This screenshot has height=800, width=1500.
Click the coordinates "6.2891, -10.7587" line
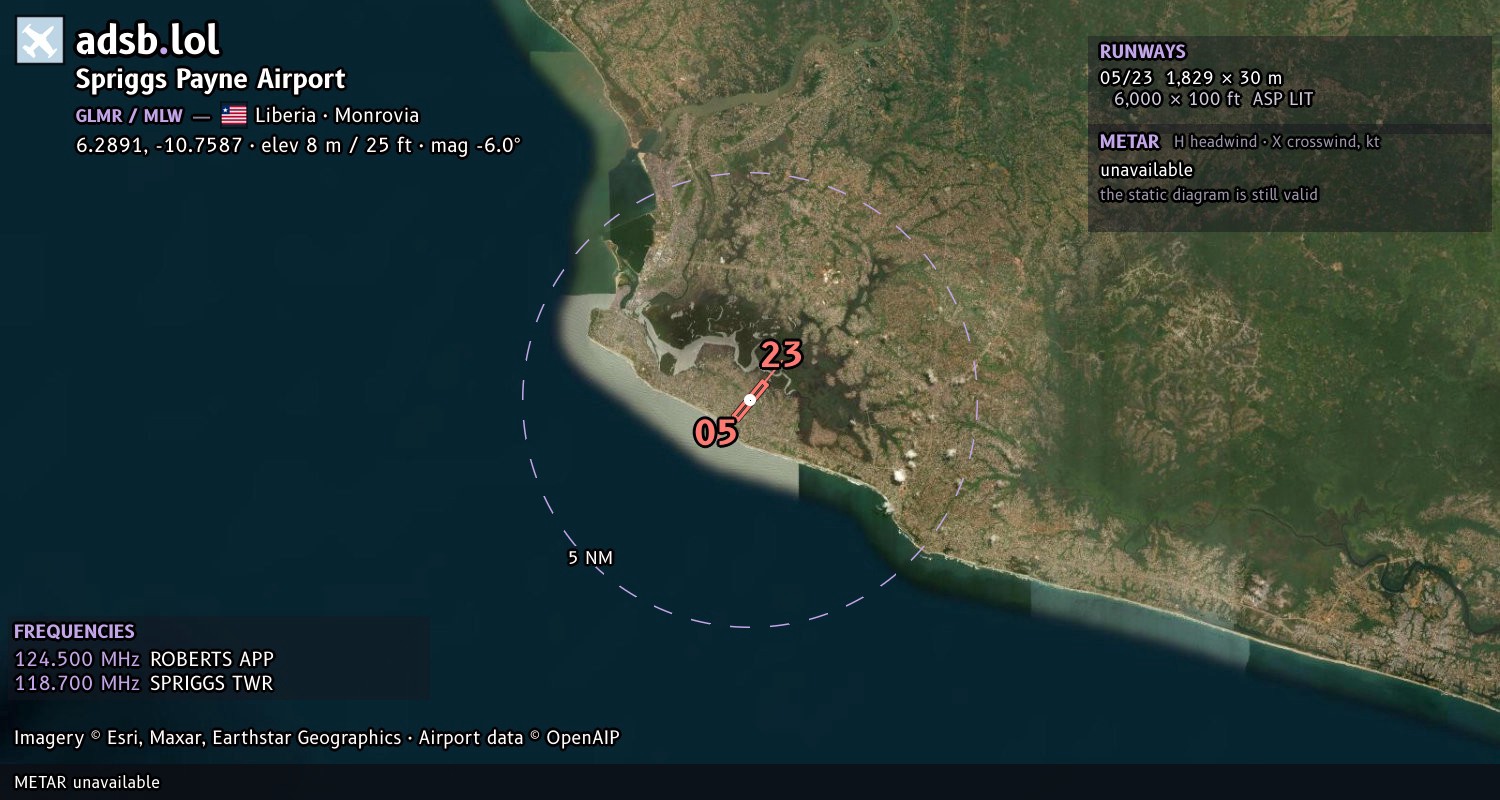[298, 145]
